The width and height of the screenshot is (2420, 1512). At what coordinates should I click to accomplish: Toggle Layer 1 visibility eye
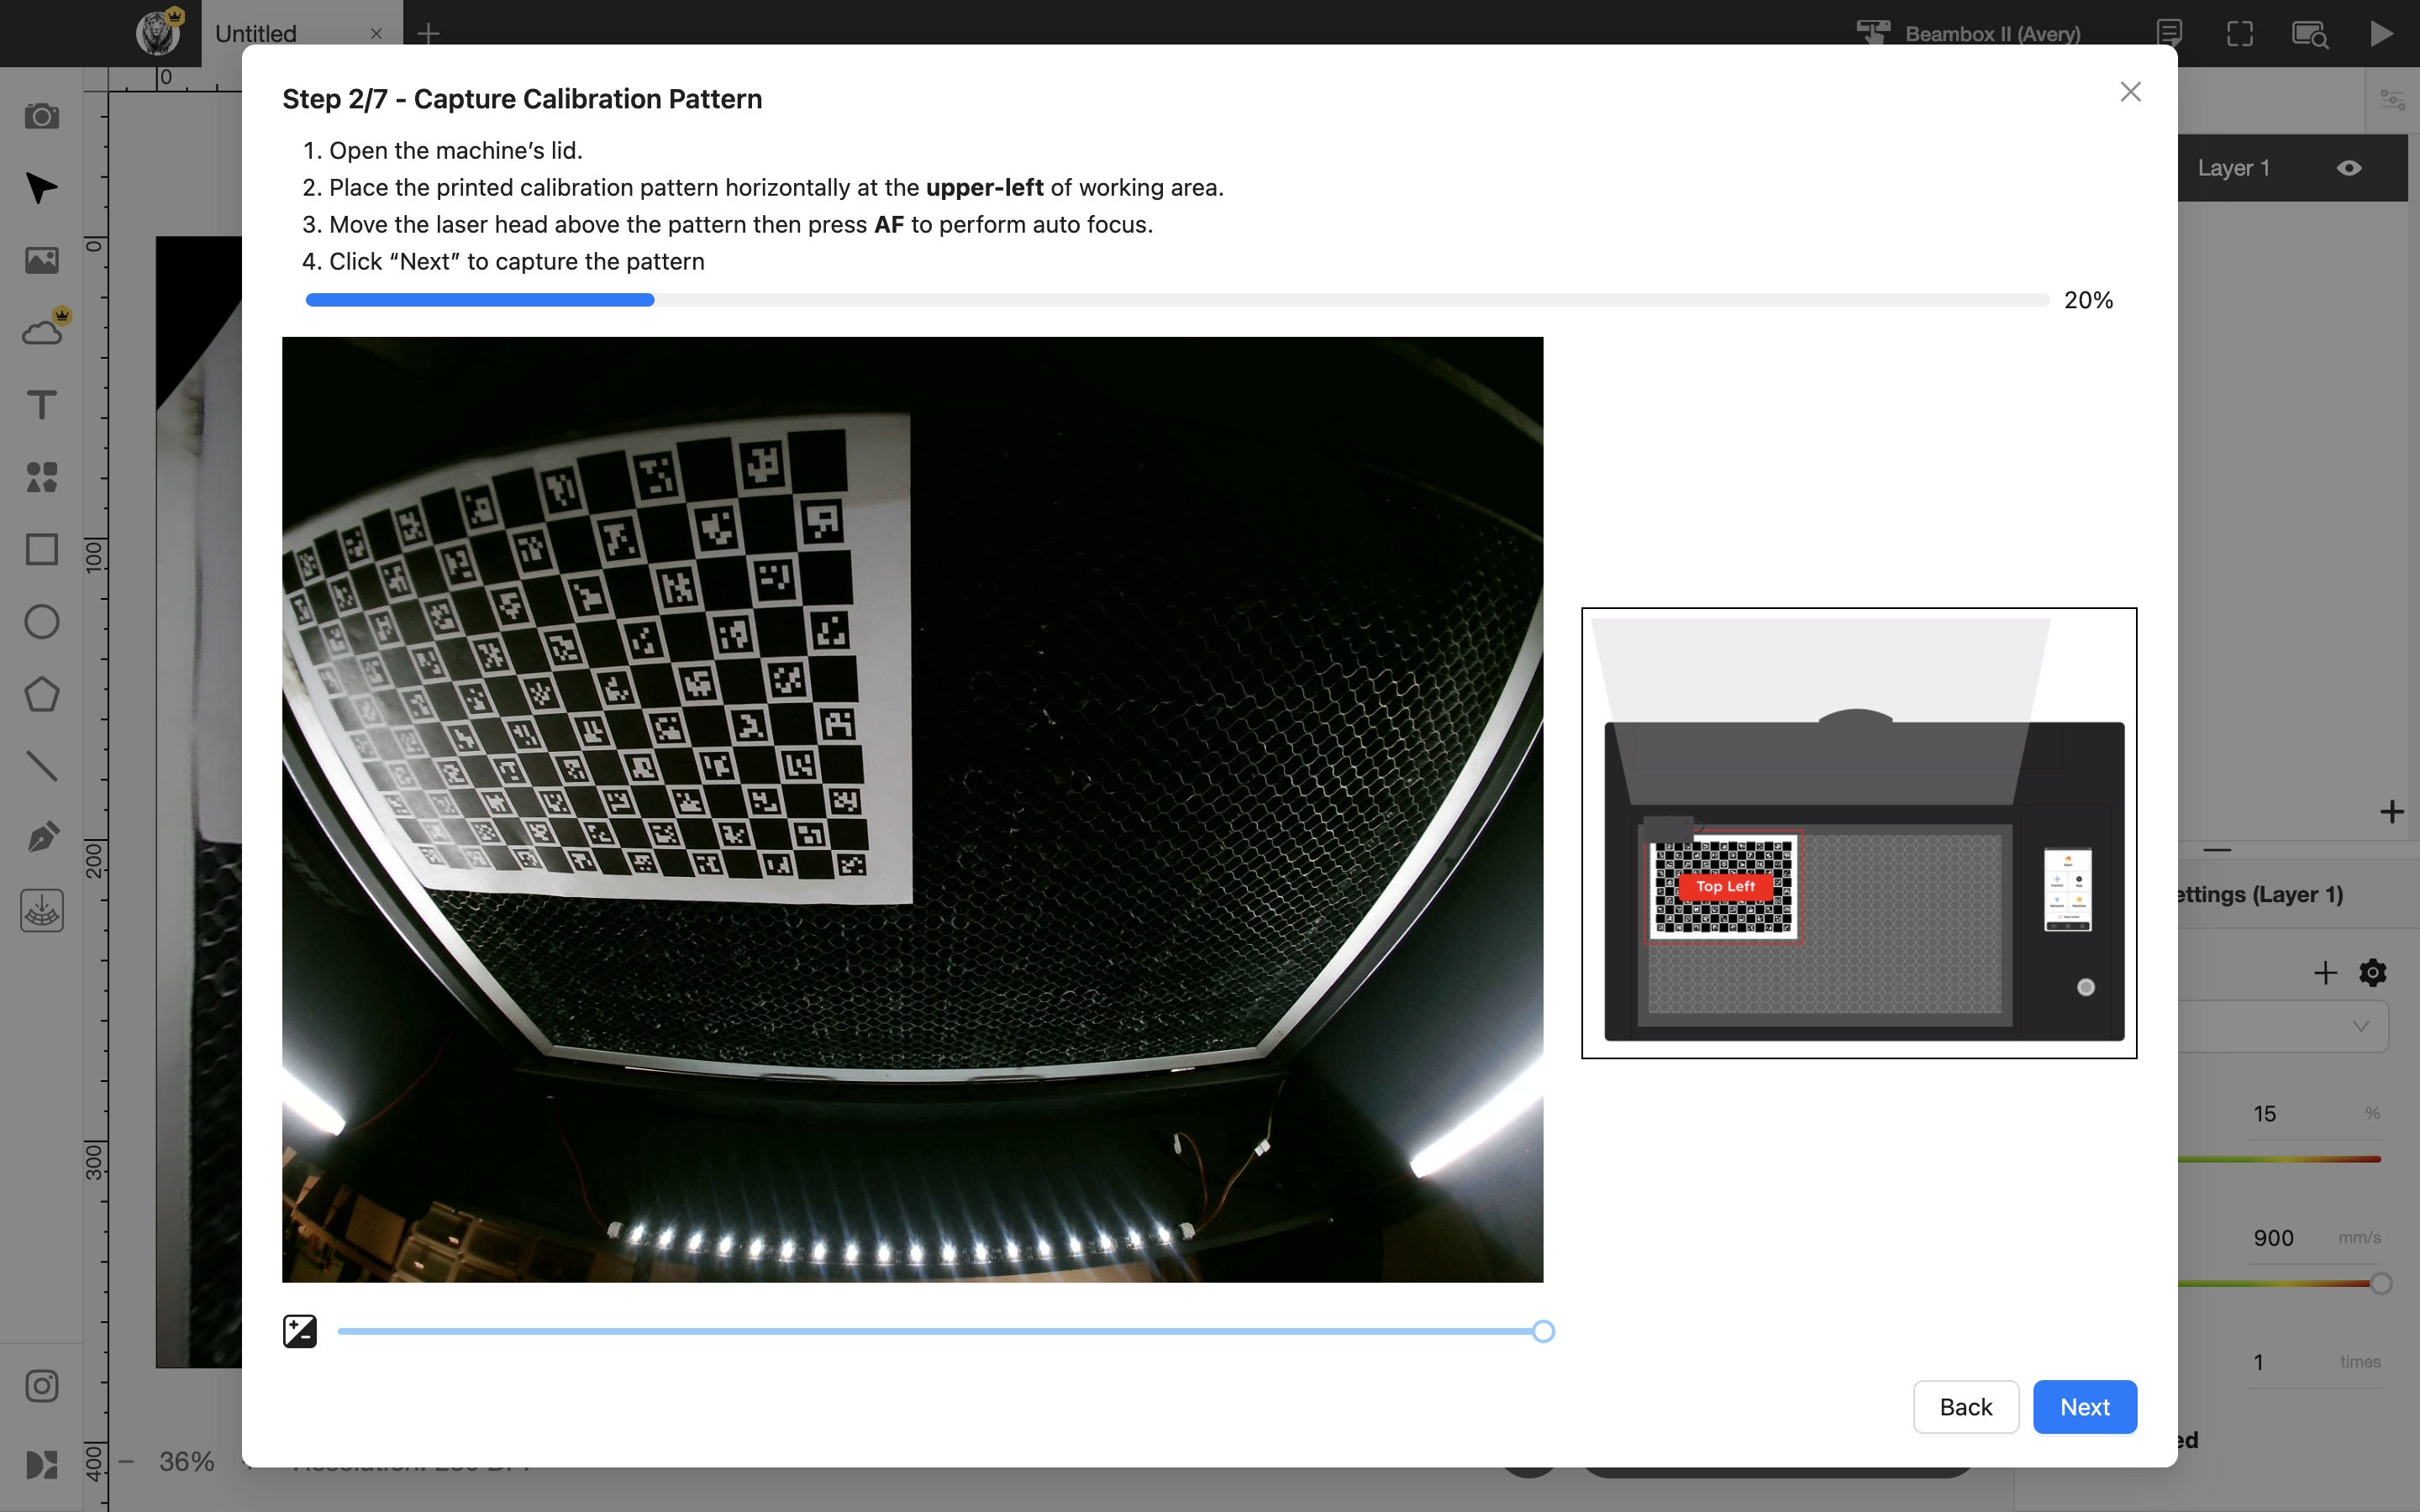click(x=2349, y=168)
